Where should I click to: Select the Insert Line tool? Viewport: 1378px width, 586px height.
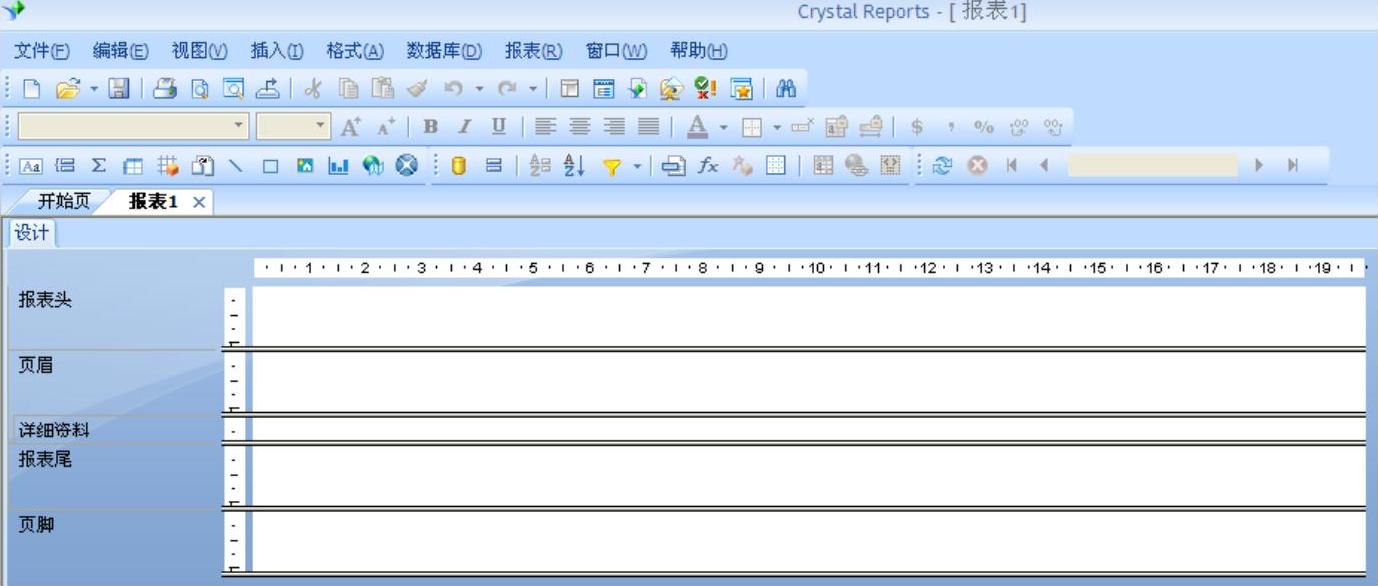(x=236, y=166)
